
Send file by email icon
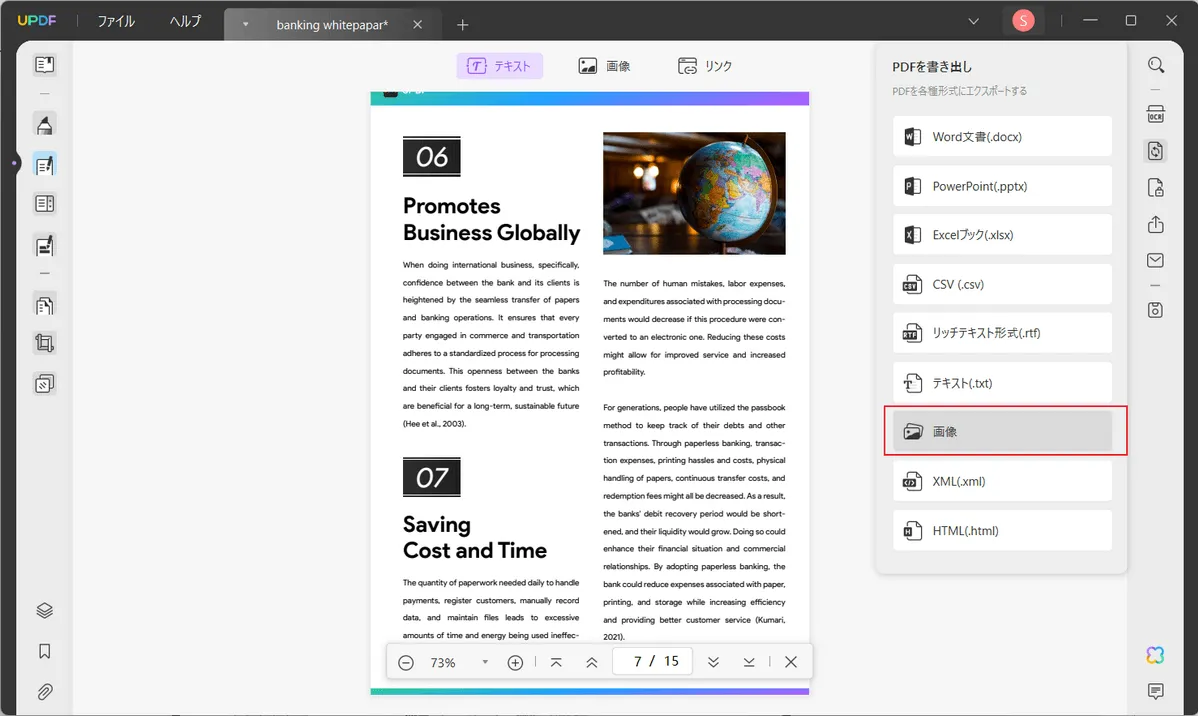[x=1156, y=261]
